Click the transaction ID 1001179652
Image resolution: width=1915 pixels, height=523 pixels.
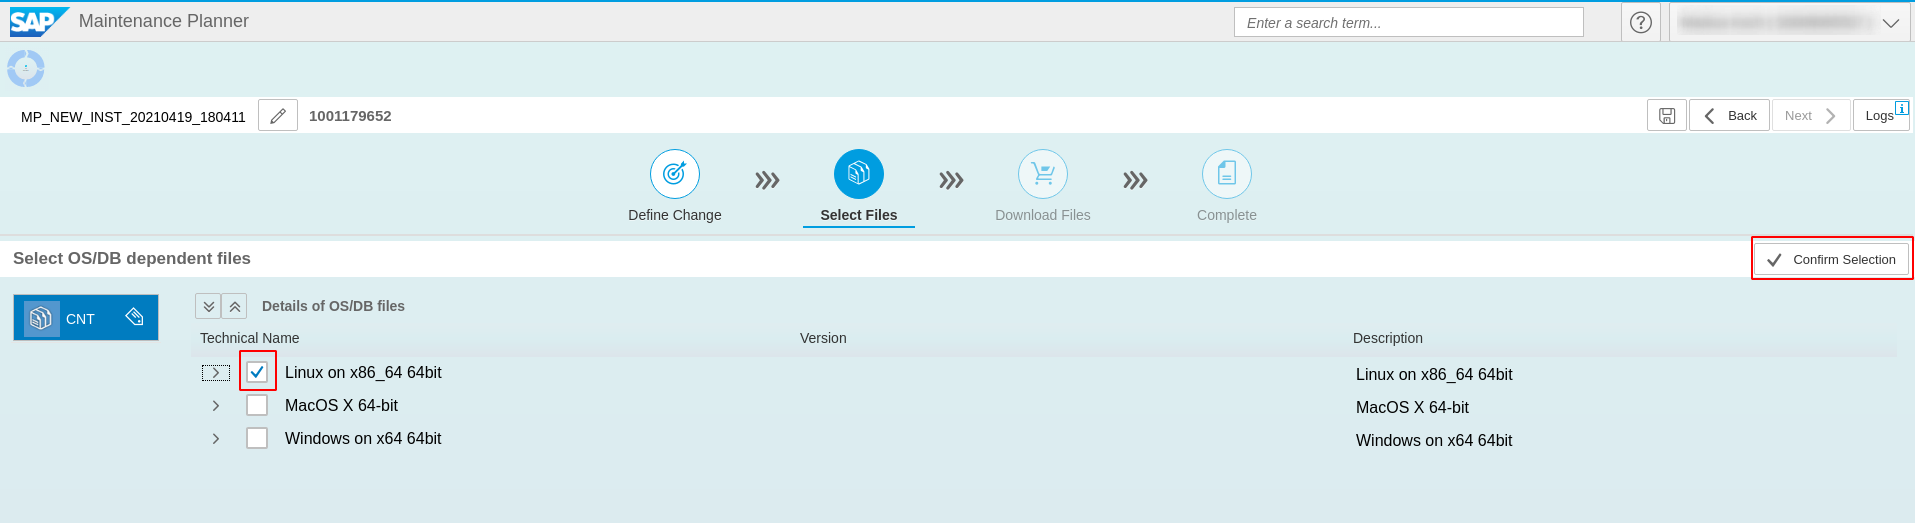[350, 116]
